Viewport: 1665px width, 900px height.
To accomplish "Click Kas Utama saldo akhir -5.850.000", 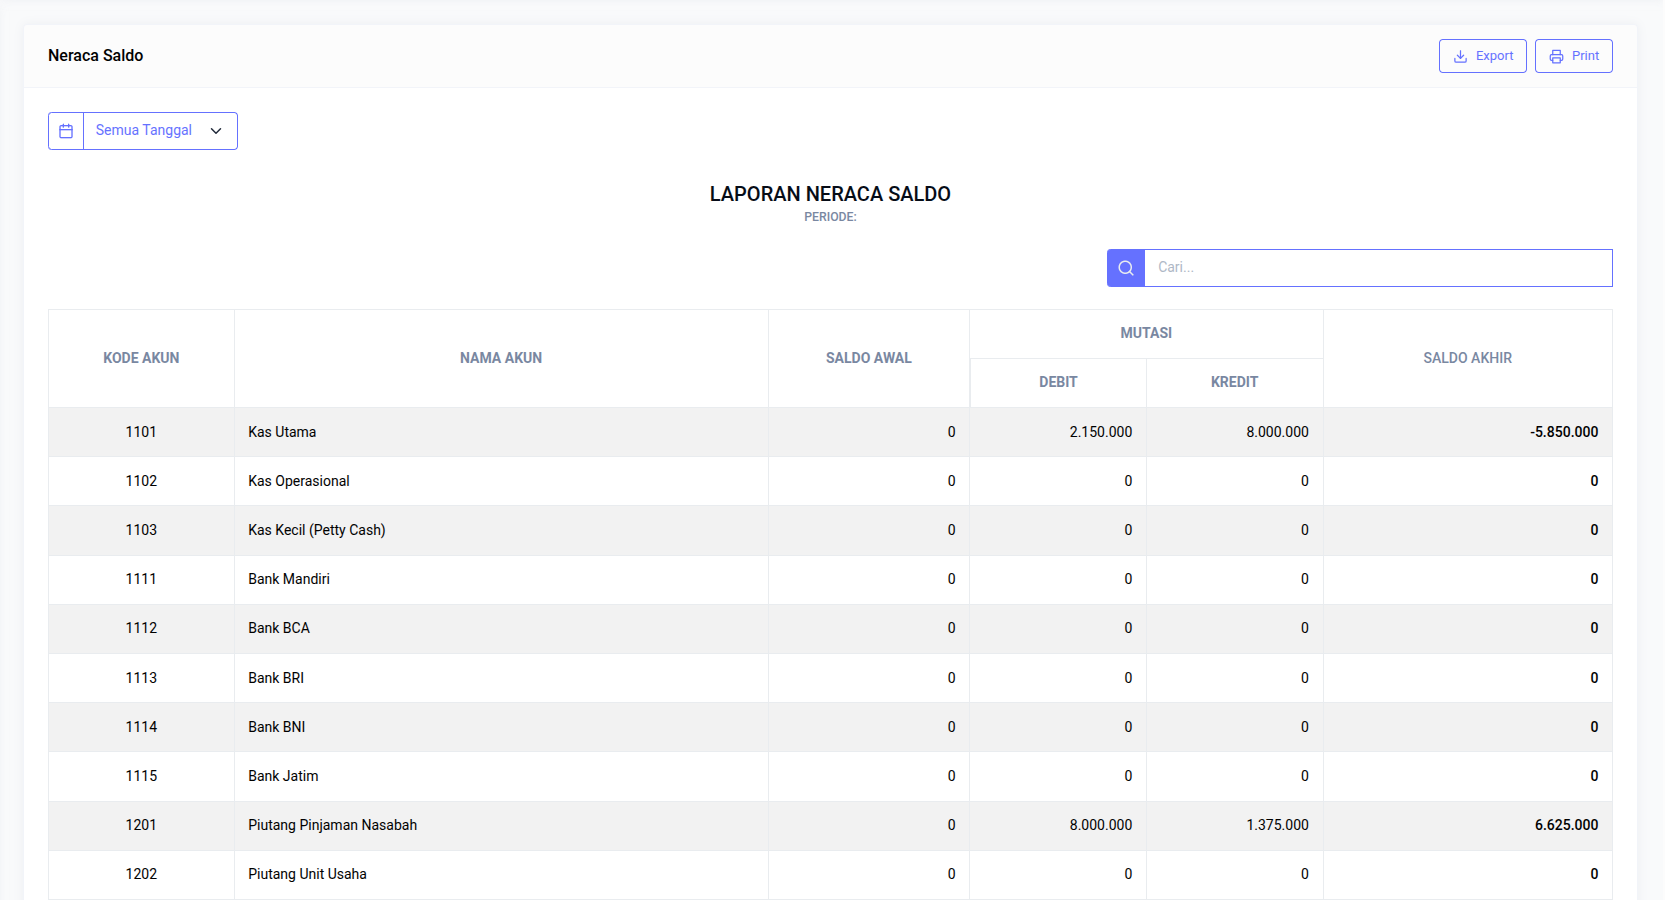I will click(1563, 432).
